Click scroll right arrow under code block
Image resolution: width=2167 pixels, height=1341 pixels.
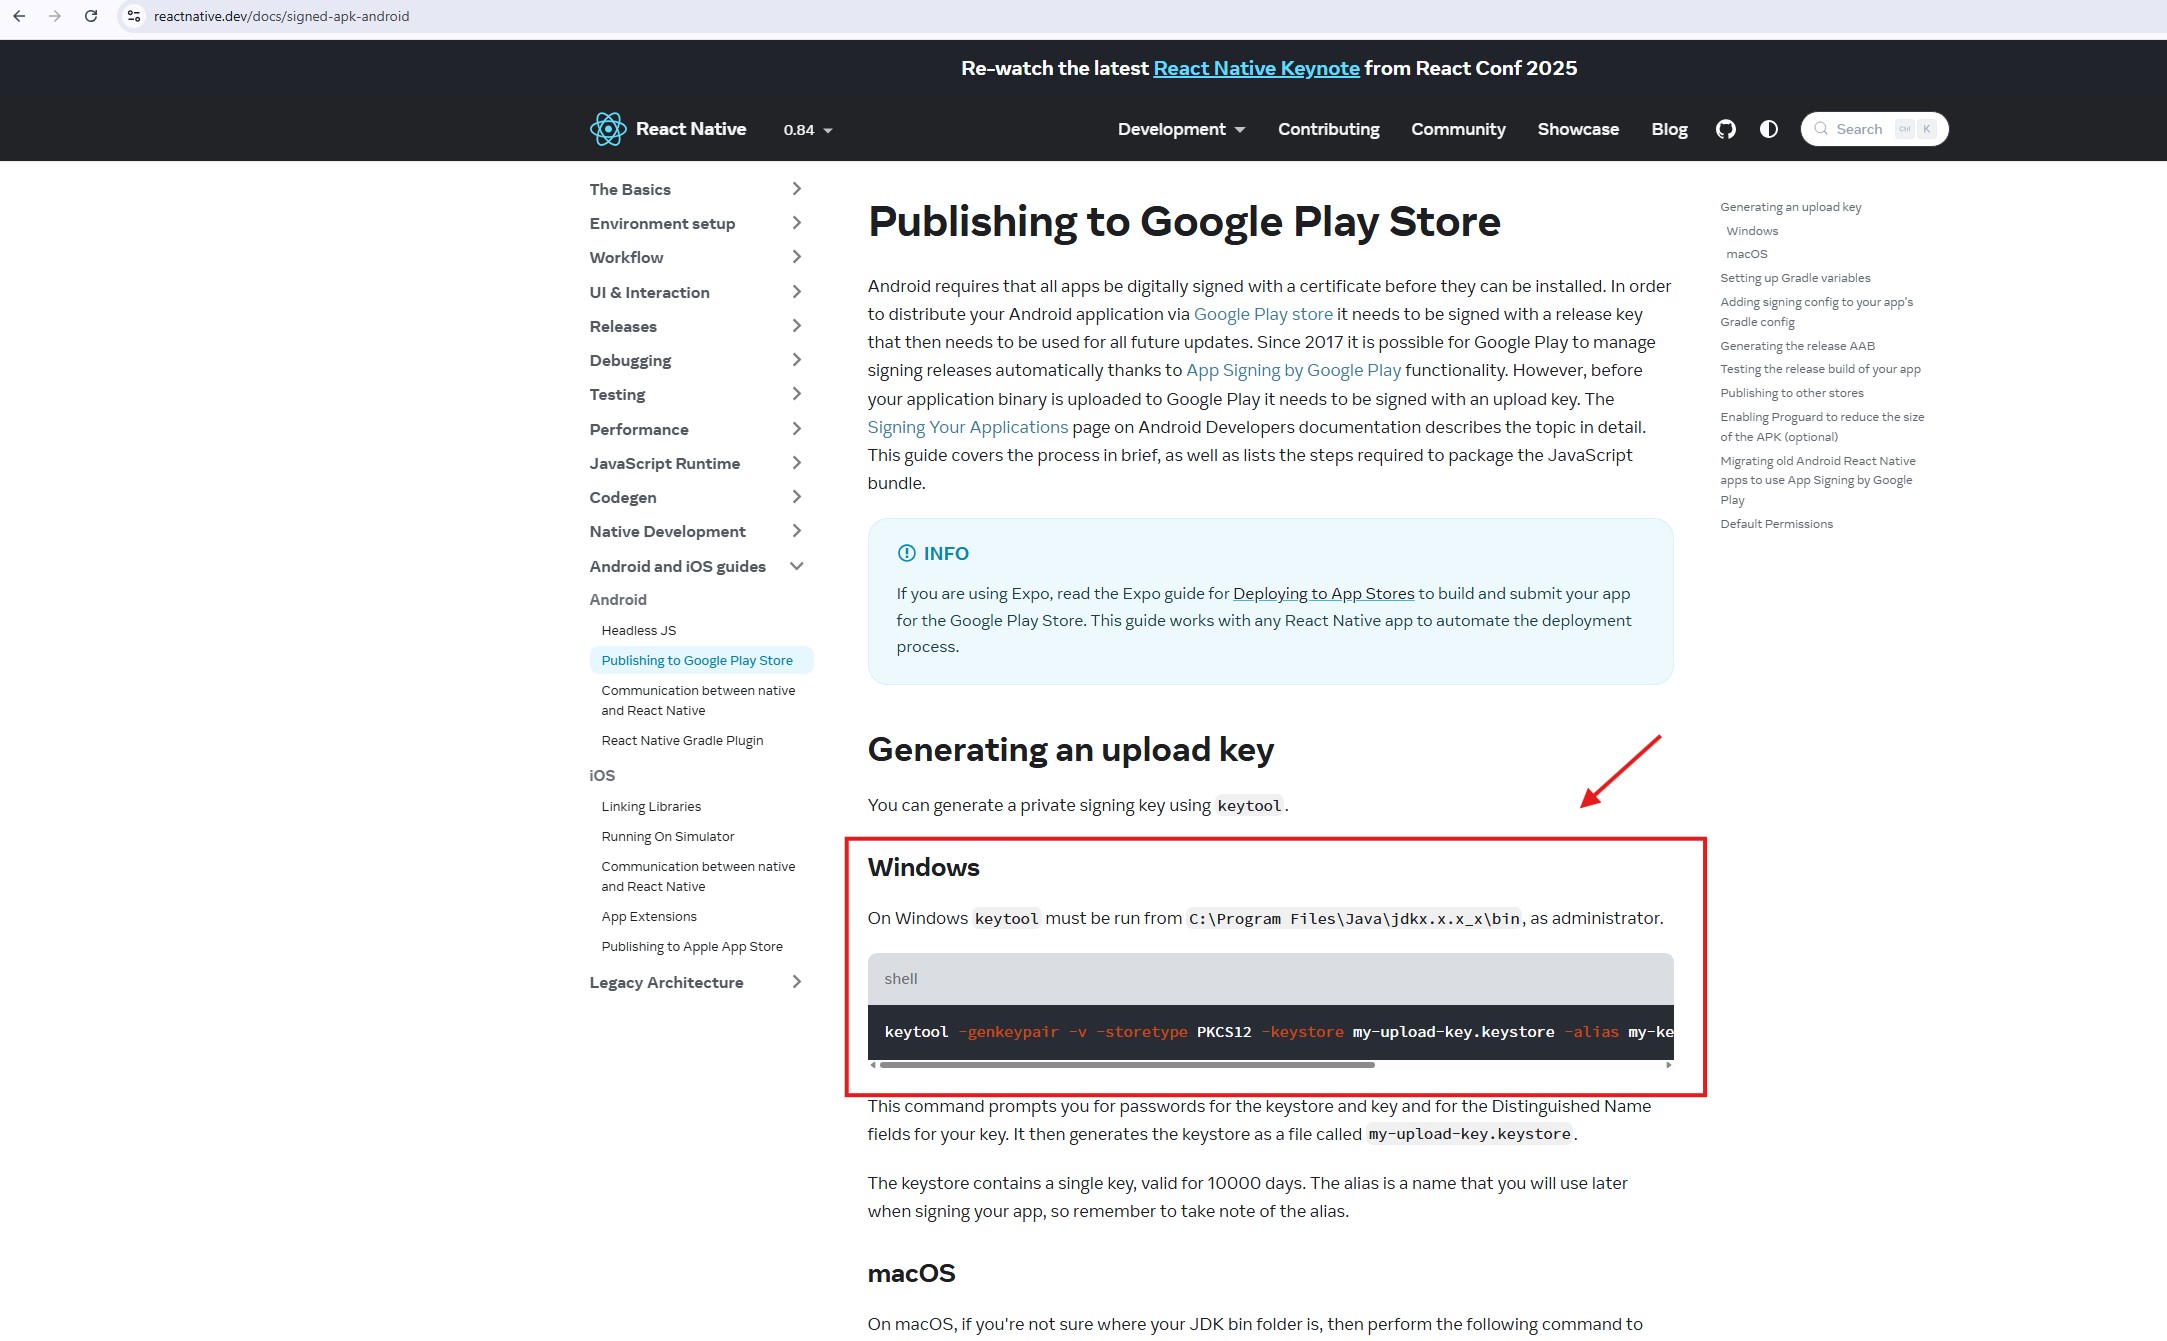pos(1668,1065)
